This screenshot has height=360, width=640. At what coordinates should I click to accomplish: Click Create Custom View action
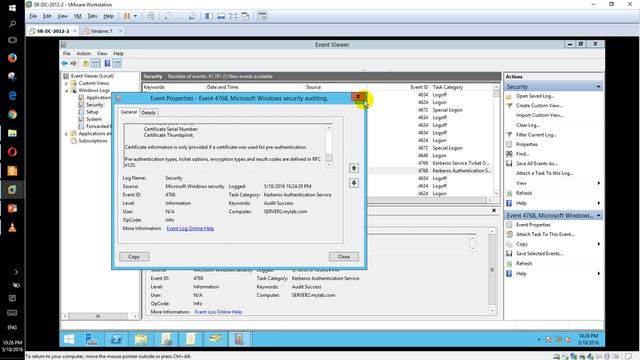[x=539, y=105]
